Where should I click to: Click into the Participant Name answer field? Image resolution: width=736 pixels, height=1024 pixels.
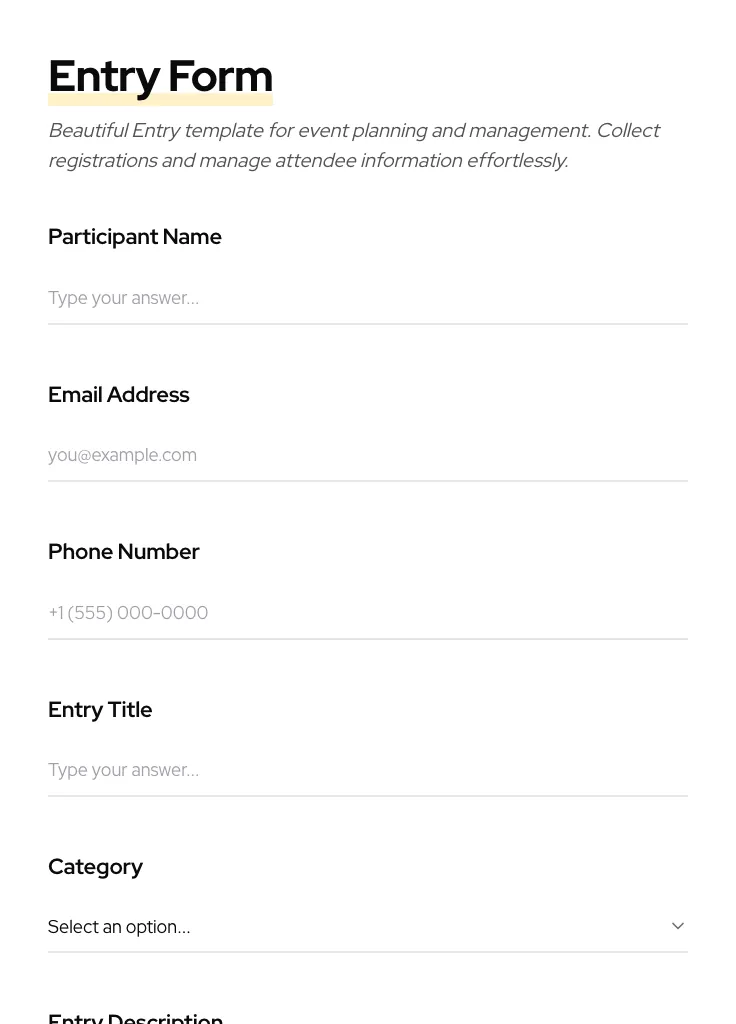tap(367, 298)
